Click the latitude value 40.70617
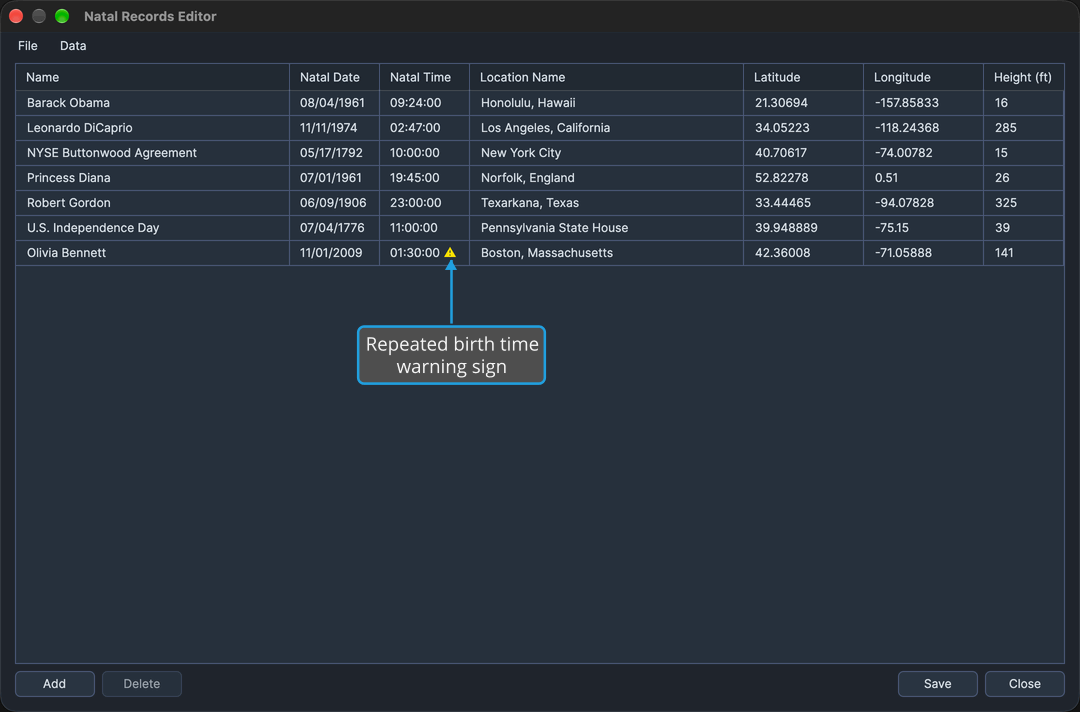 pyautogui.click(x=804, y=153)
